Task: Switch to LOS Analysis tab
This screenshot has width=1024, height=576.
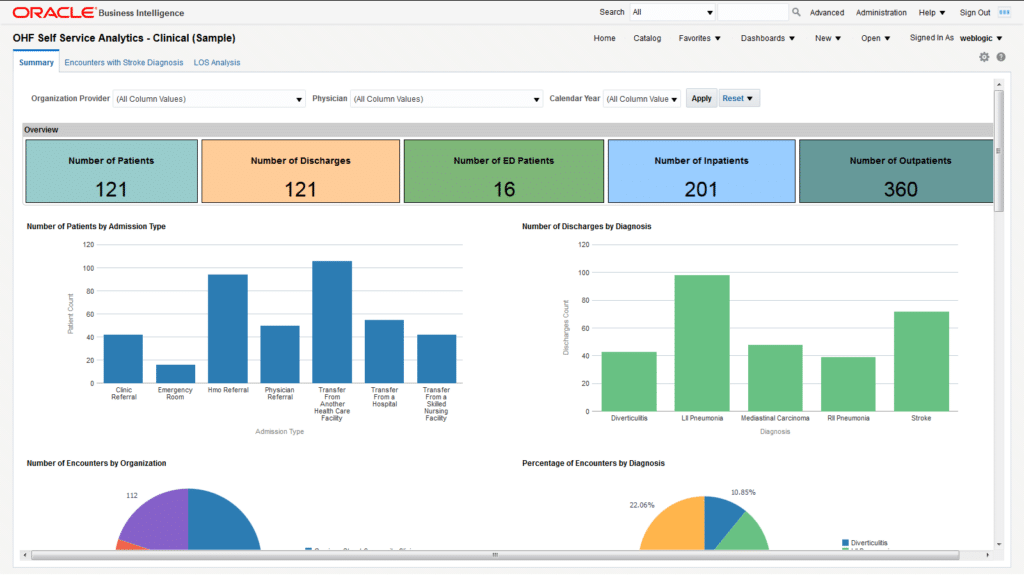Action: coord(217,63)
